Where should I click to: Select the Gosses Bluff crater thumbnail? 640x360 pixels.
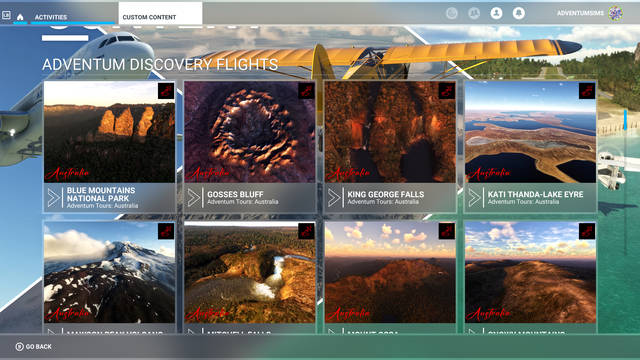(x=250, y=132)
